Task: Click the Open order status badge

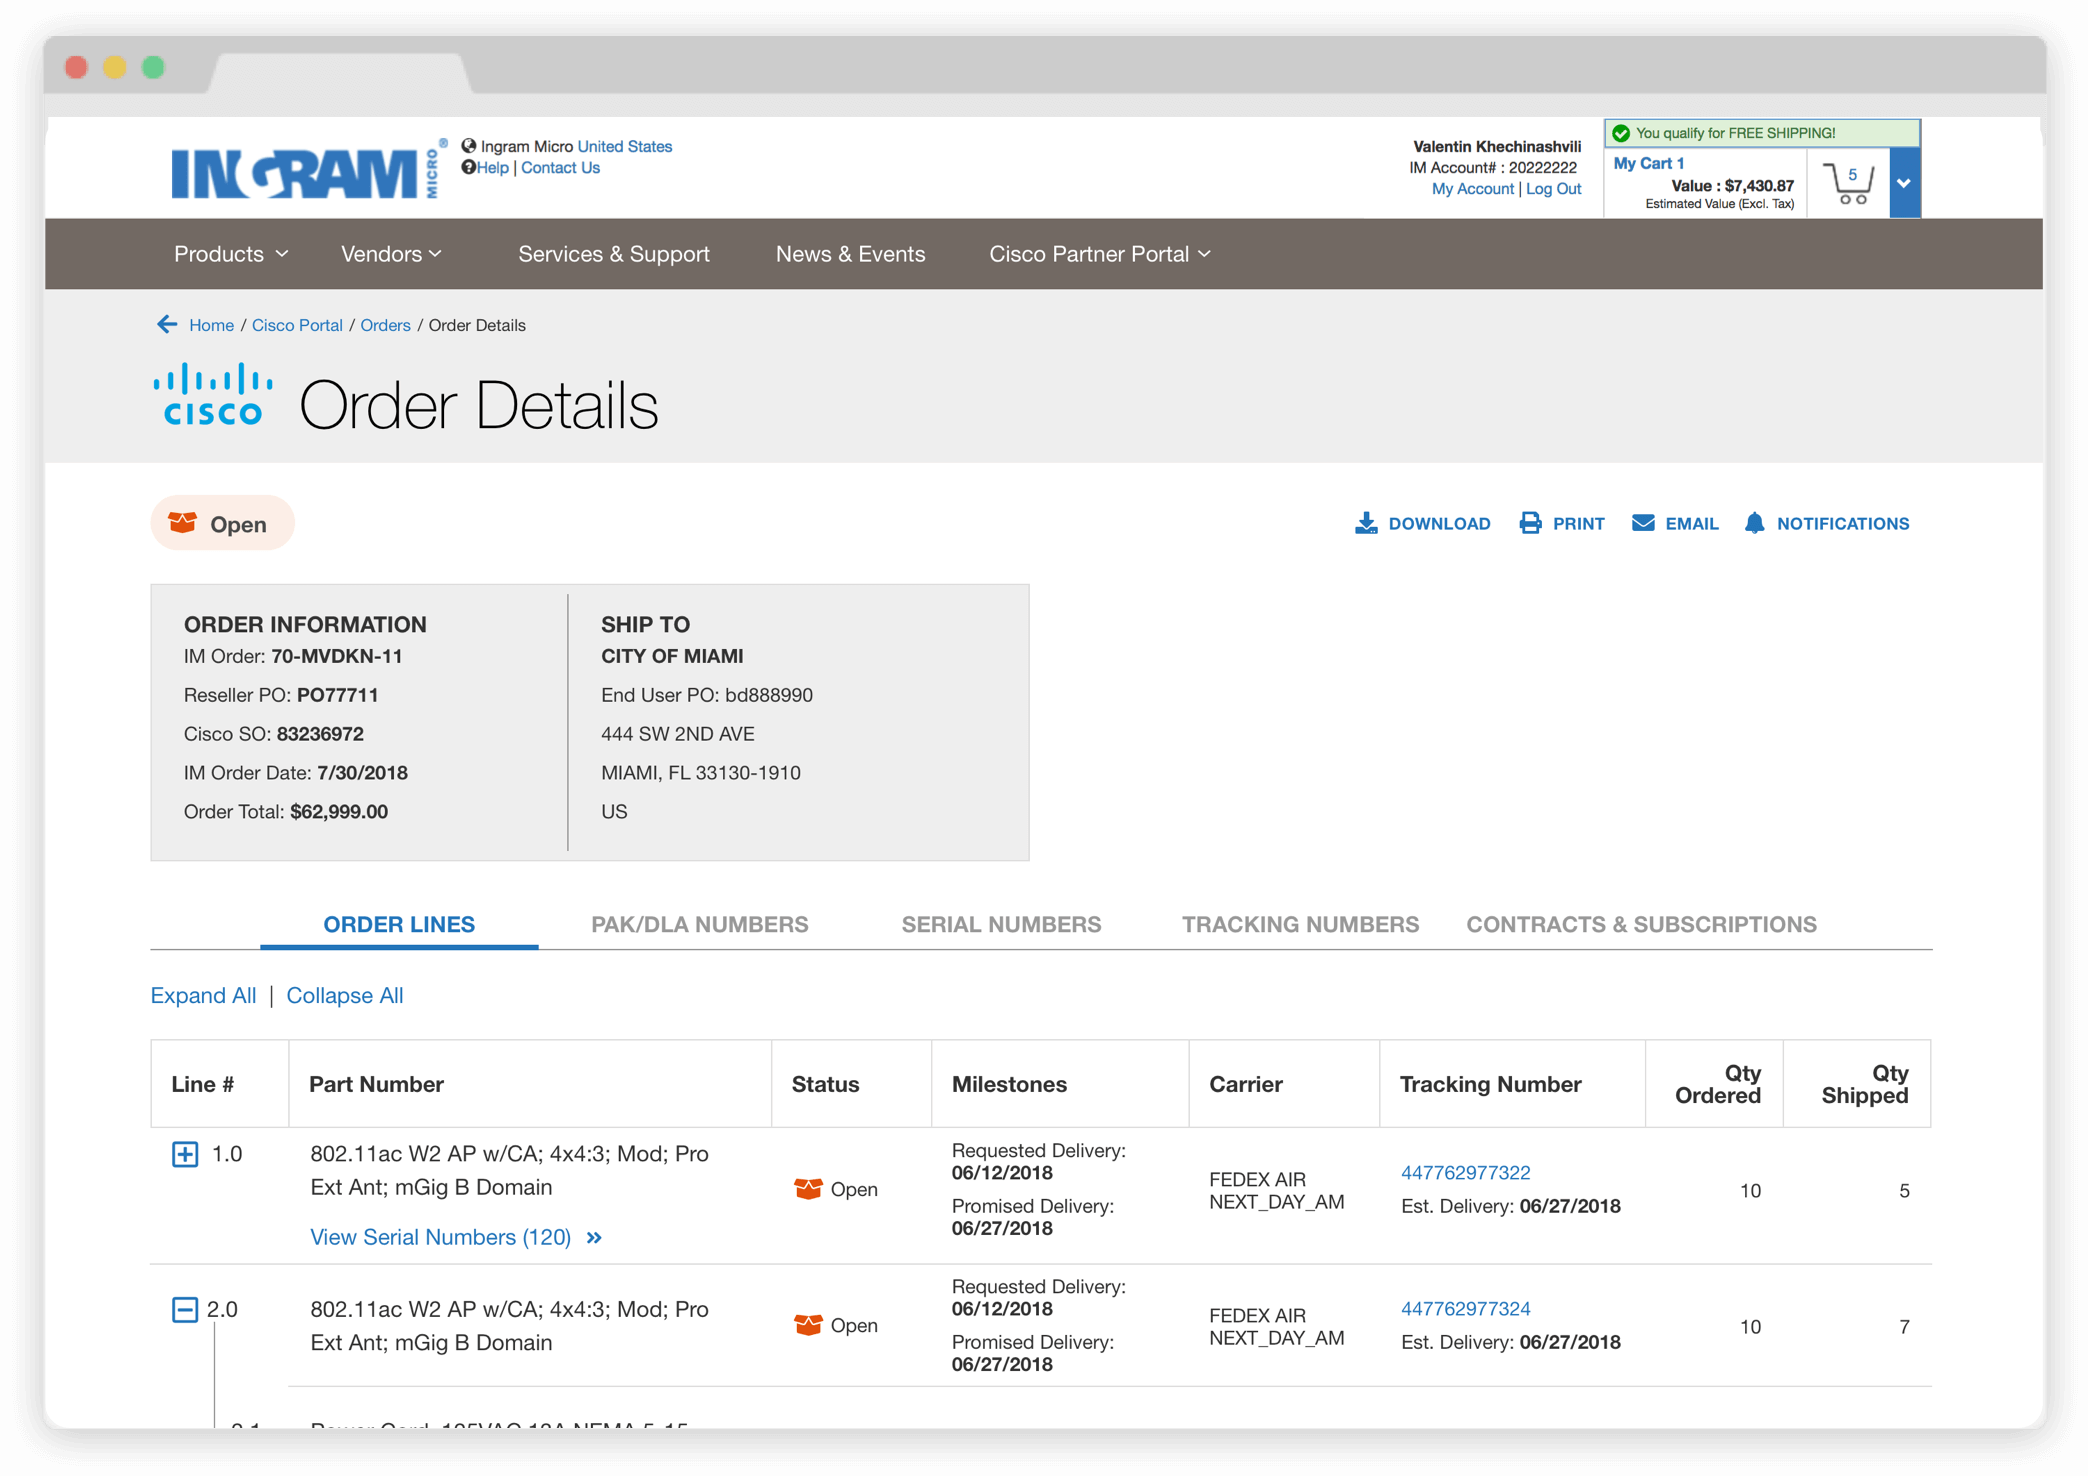Action: tap(222, 524)
